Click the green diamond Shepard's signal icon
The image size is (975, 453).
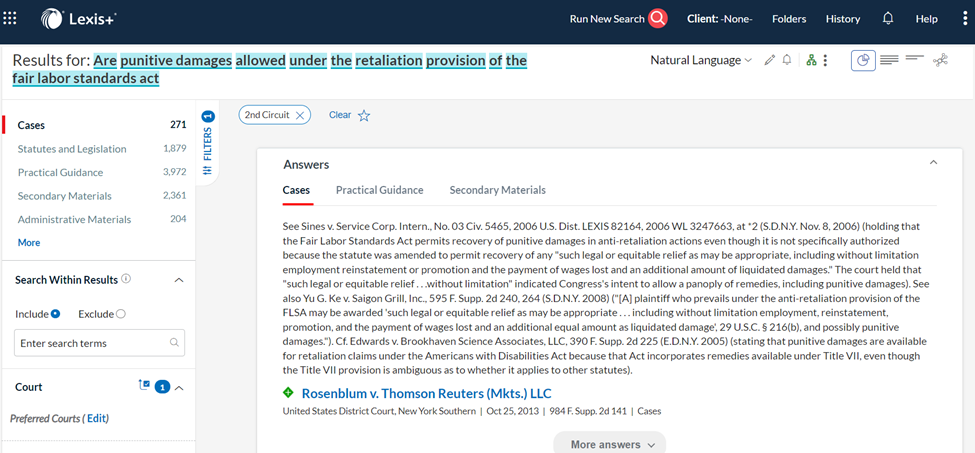[x=288, y=393]
